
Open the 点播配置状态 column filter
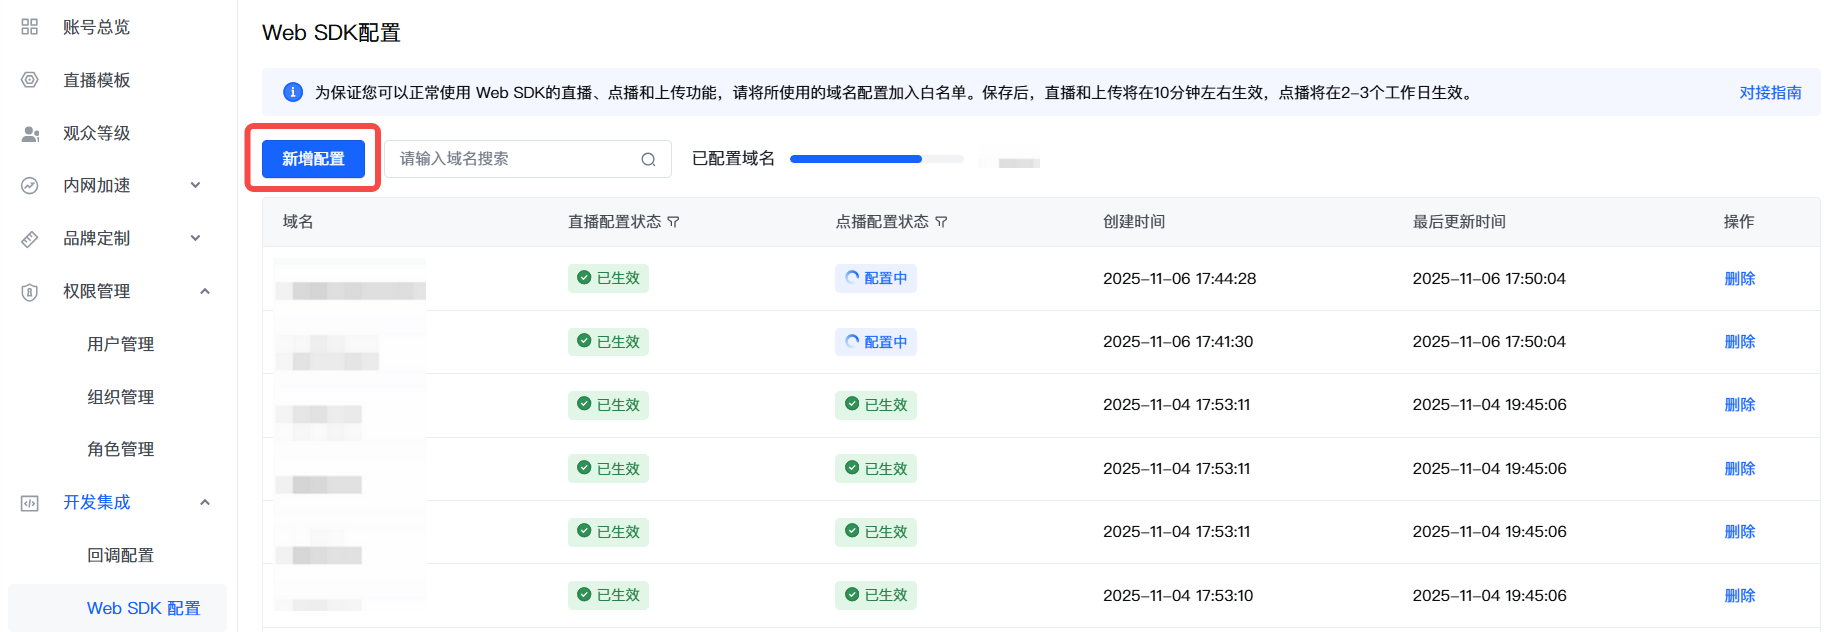pos(941,222)
